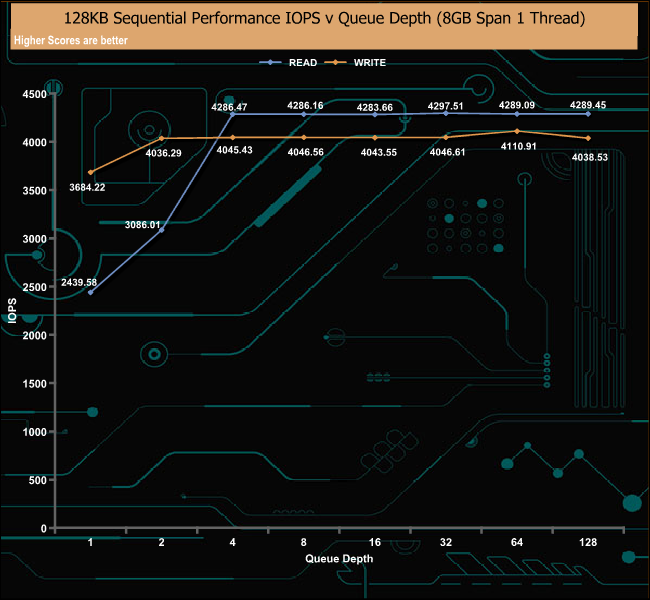
Task: Click the y-axis label 0
Action: [x=44, y=529]
